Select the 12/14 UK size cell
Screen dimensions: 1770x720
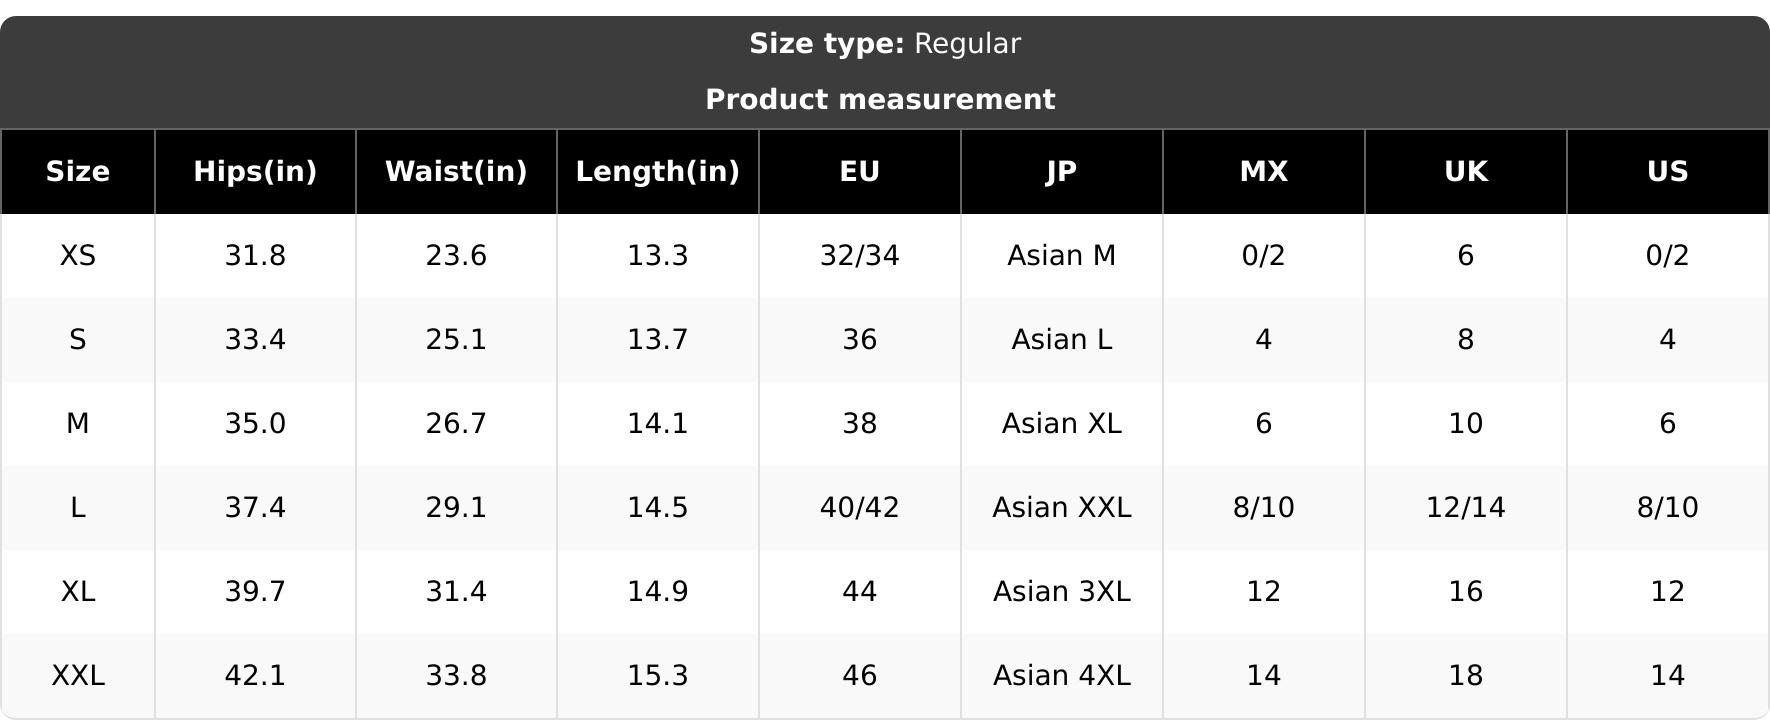point(1466,508)
